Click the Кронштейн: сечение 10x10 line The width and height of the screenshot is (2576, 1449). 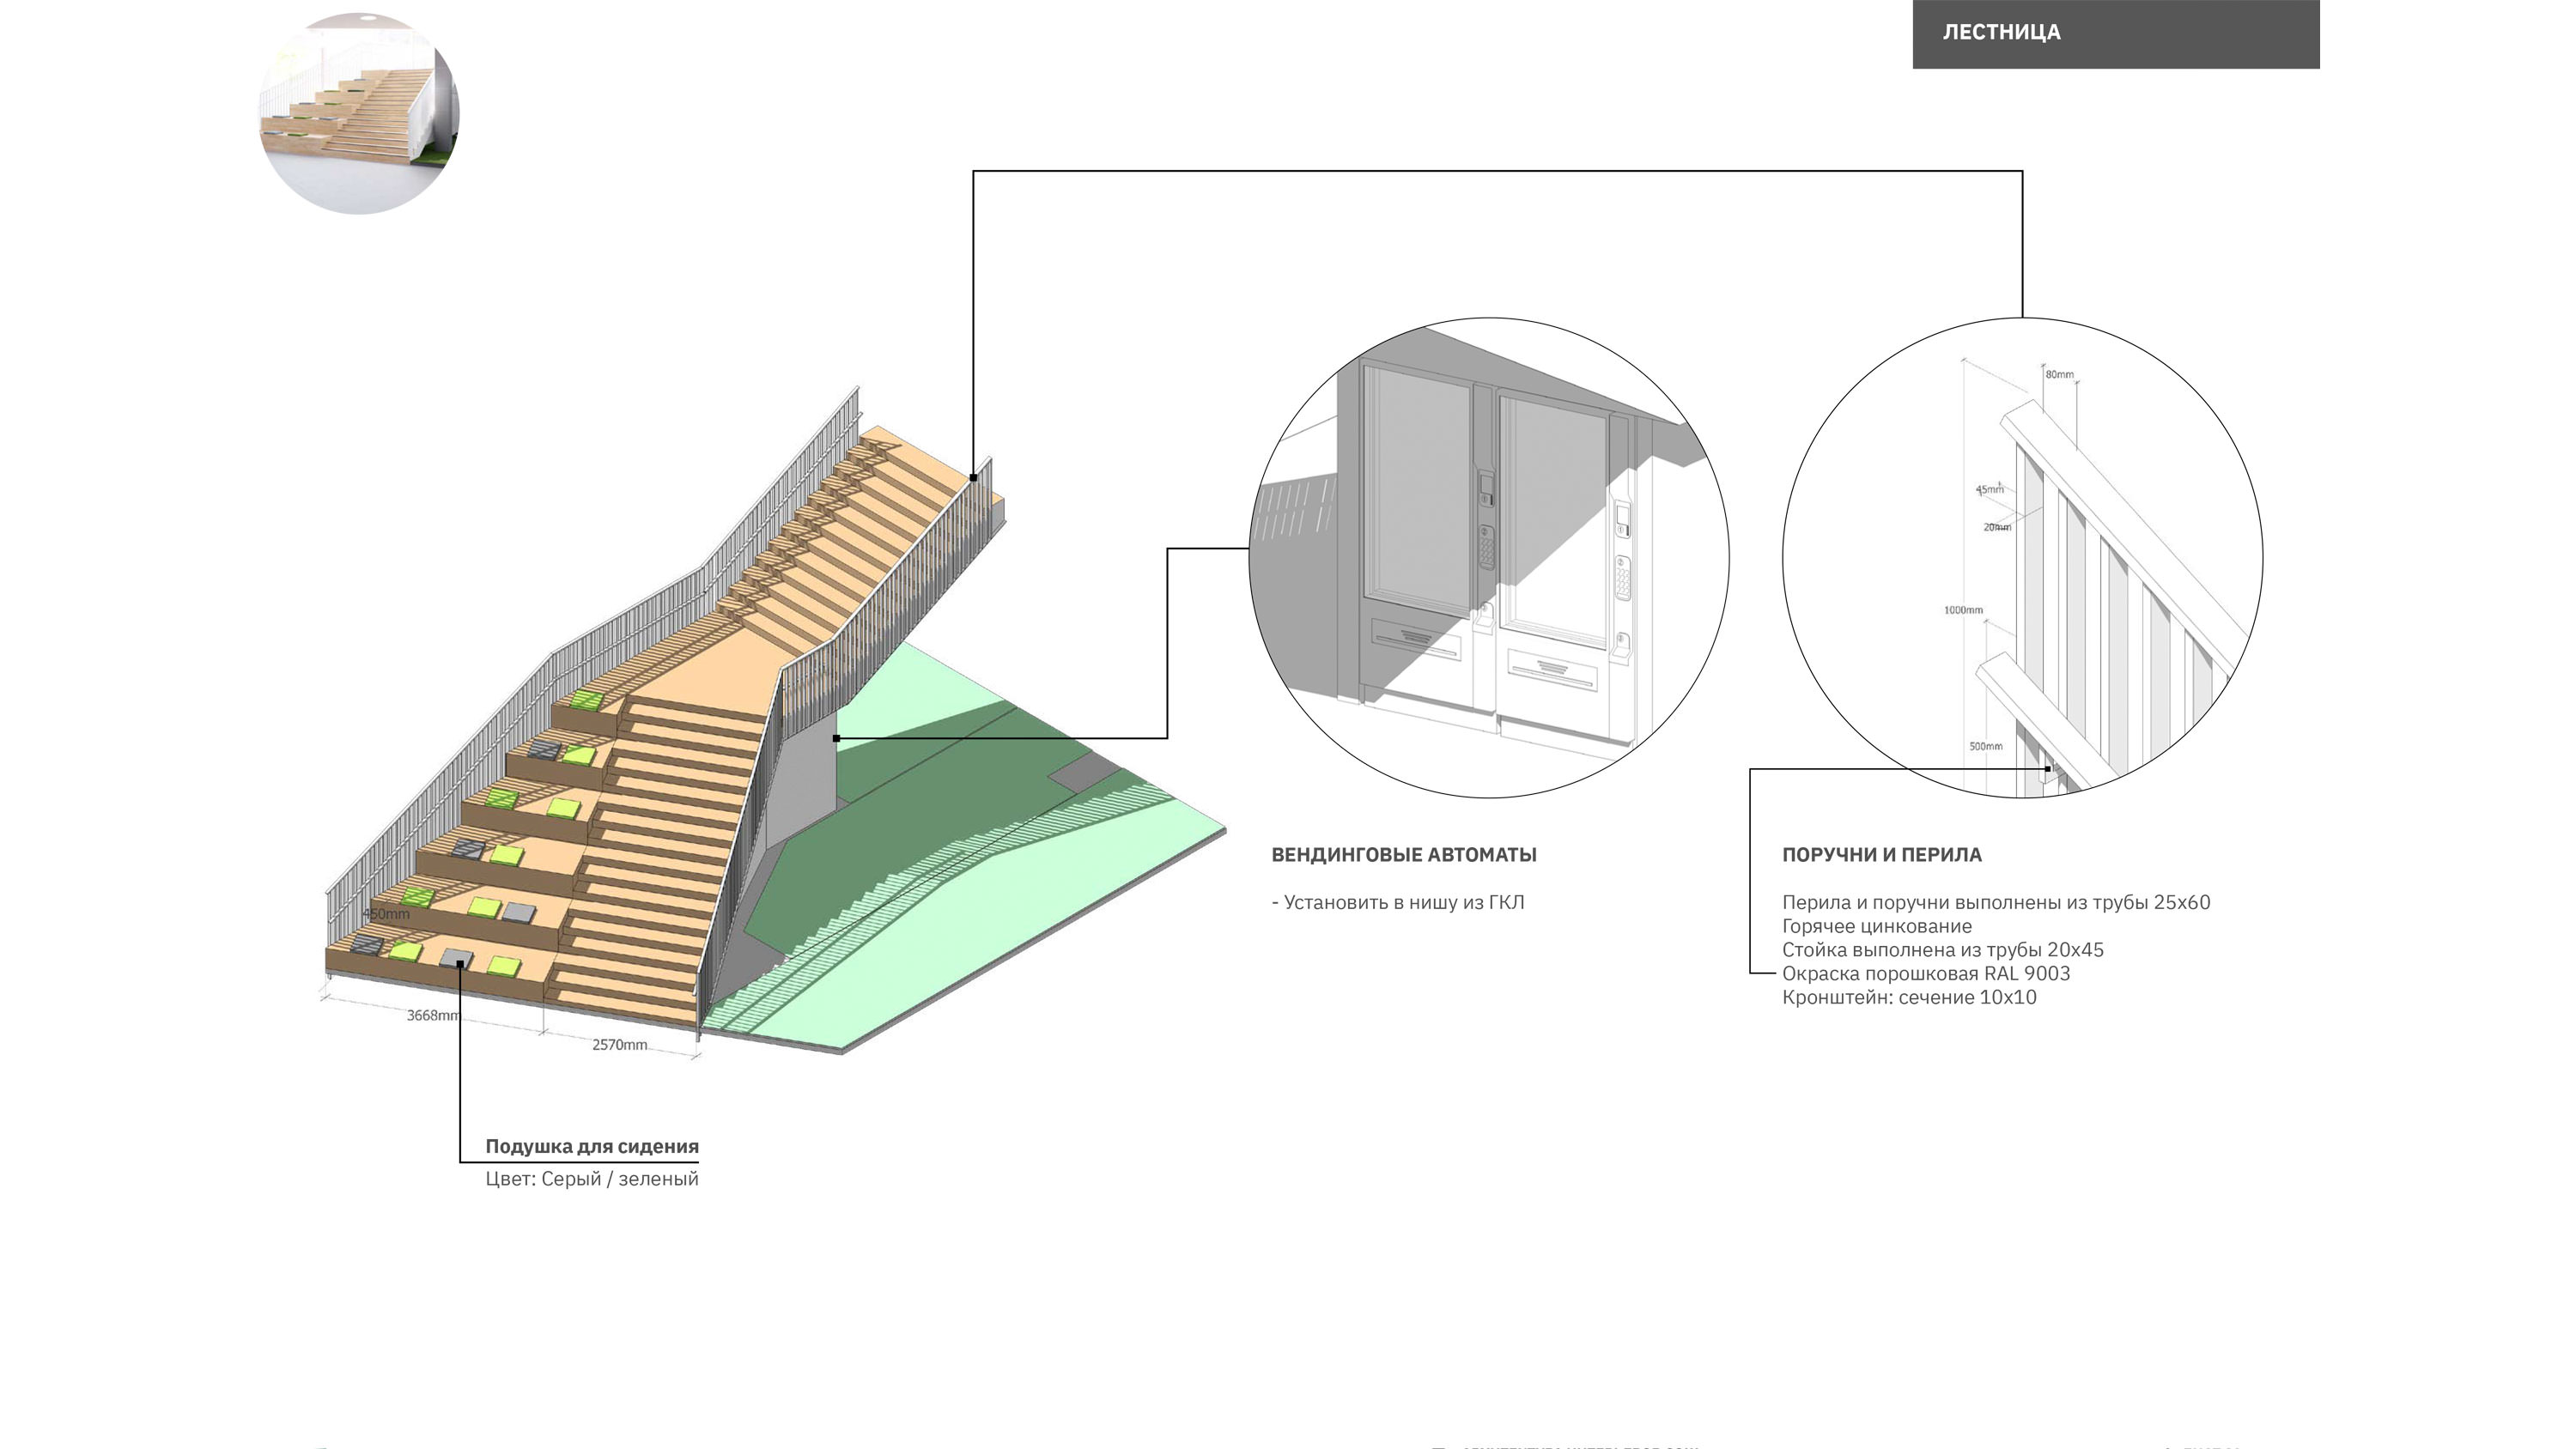coord(1908,997)
